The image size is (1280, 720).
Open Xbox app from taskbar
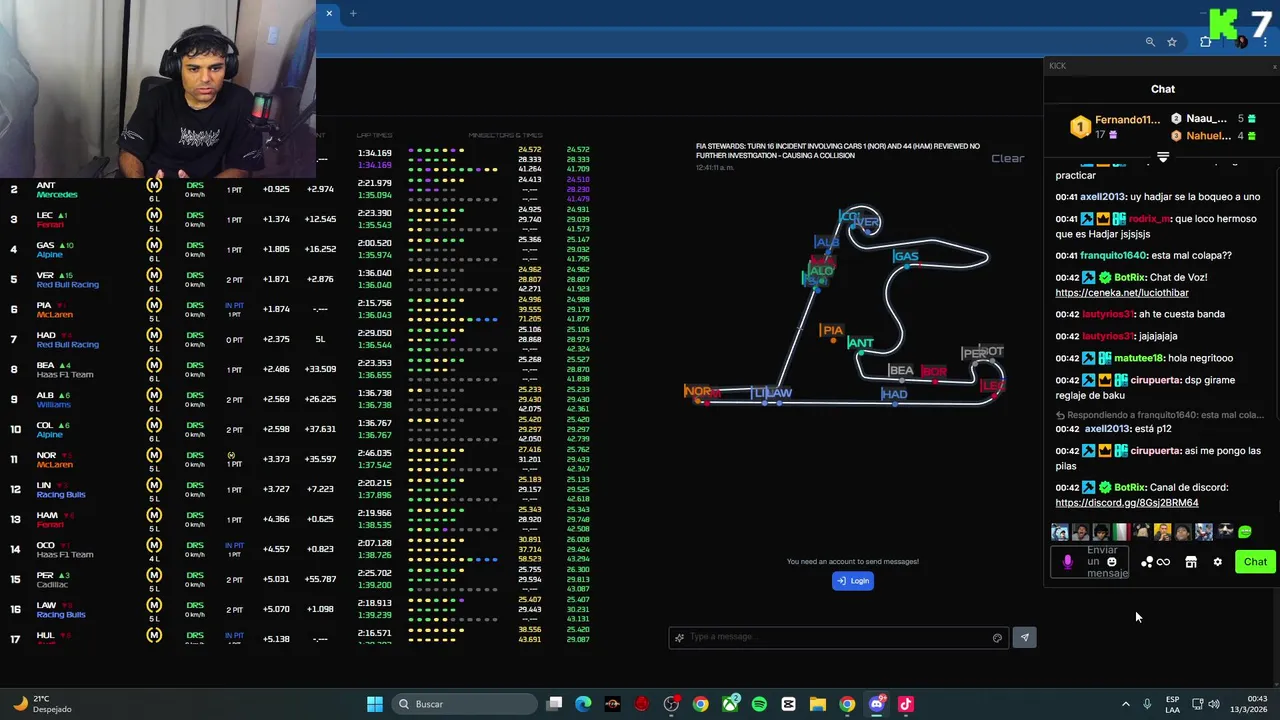[730, 704]
